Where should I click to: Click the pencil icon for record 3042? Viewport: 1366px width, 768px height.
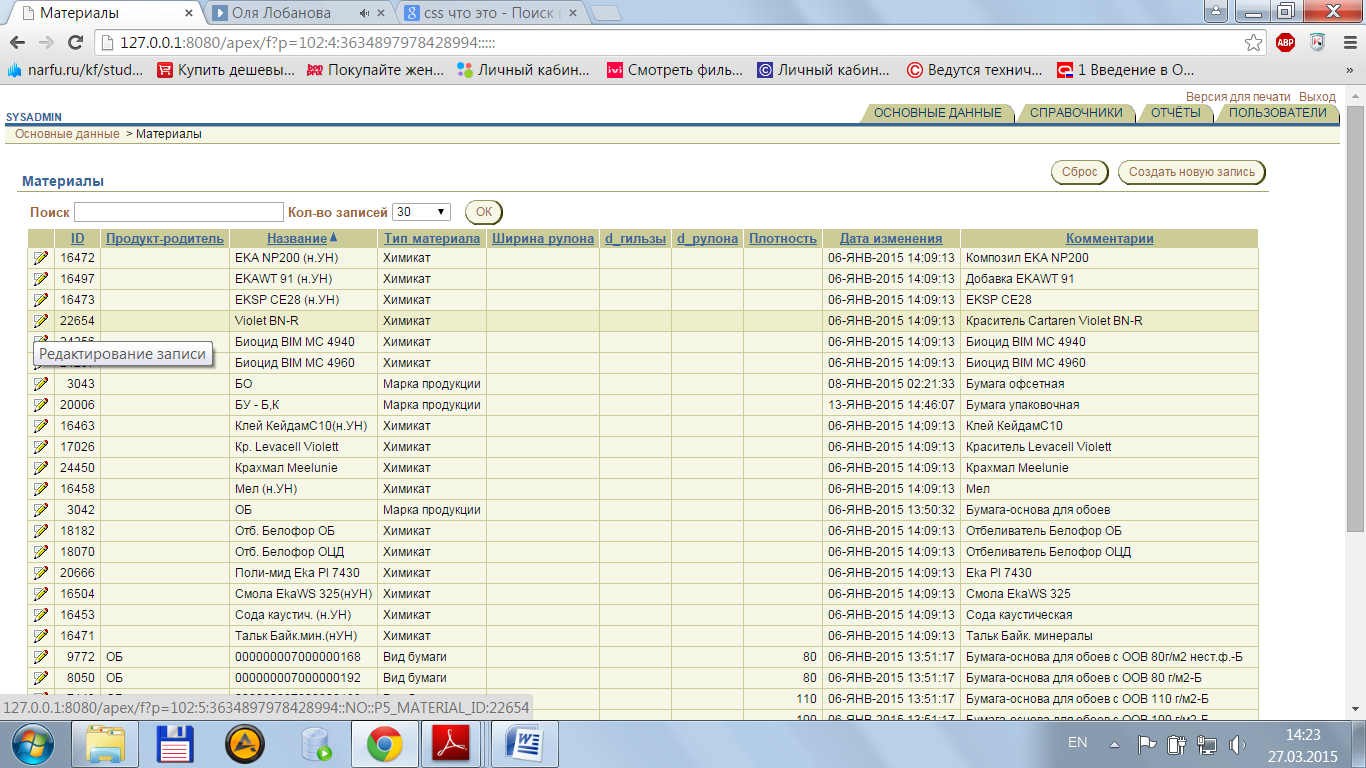click(x=41, y=510)
